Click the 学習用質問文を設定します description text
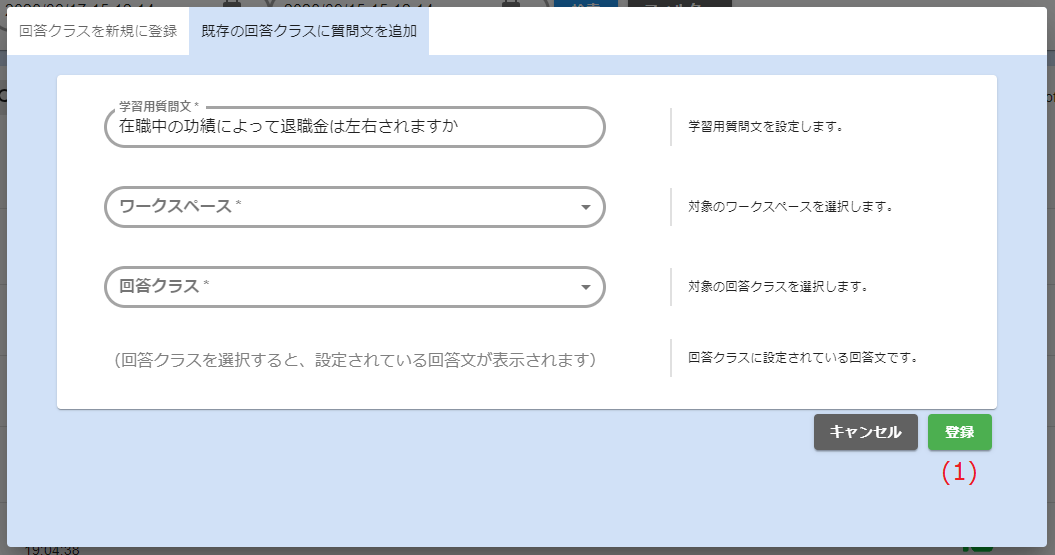1055x555 pixels. point(766,128)
